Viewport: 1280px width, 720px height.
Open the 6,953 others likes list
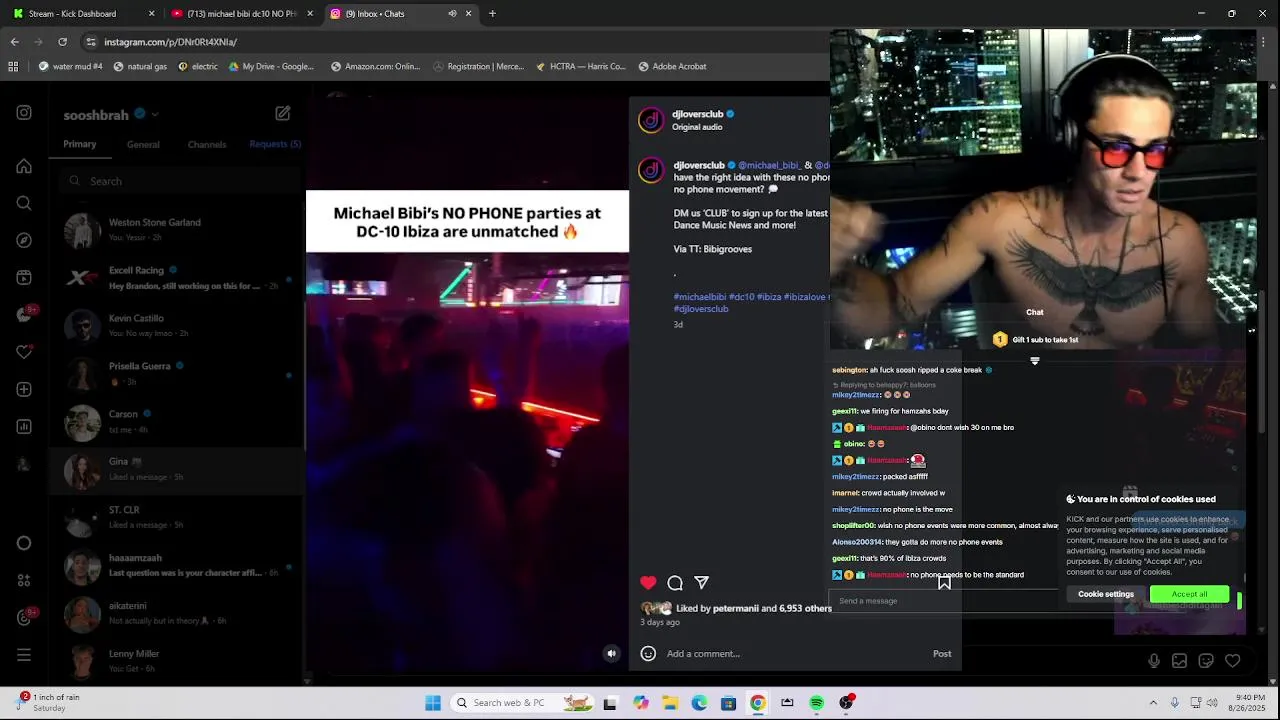805,608
